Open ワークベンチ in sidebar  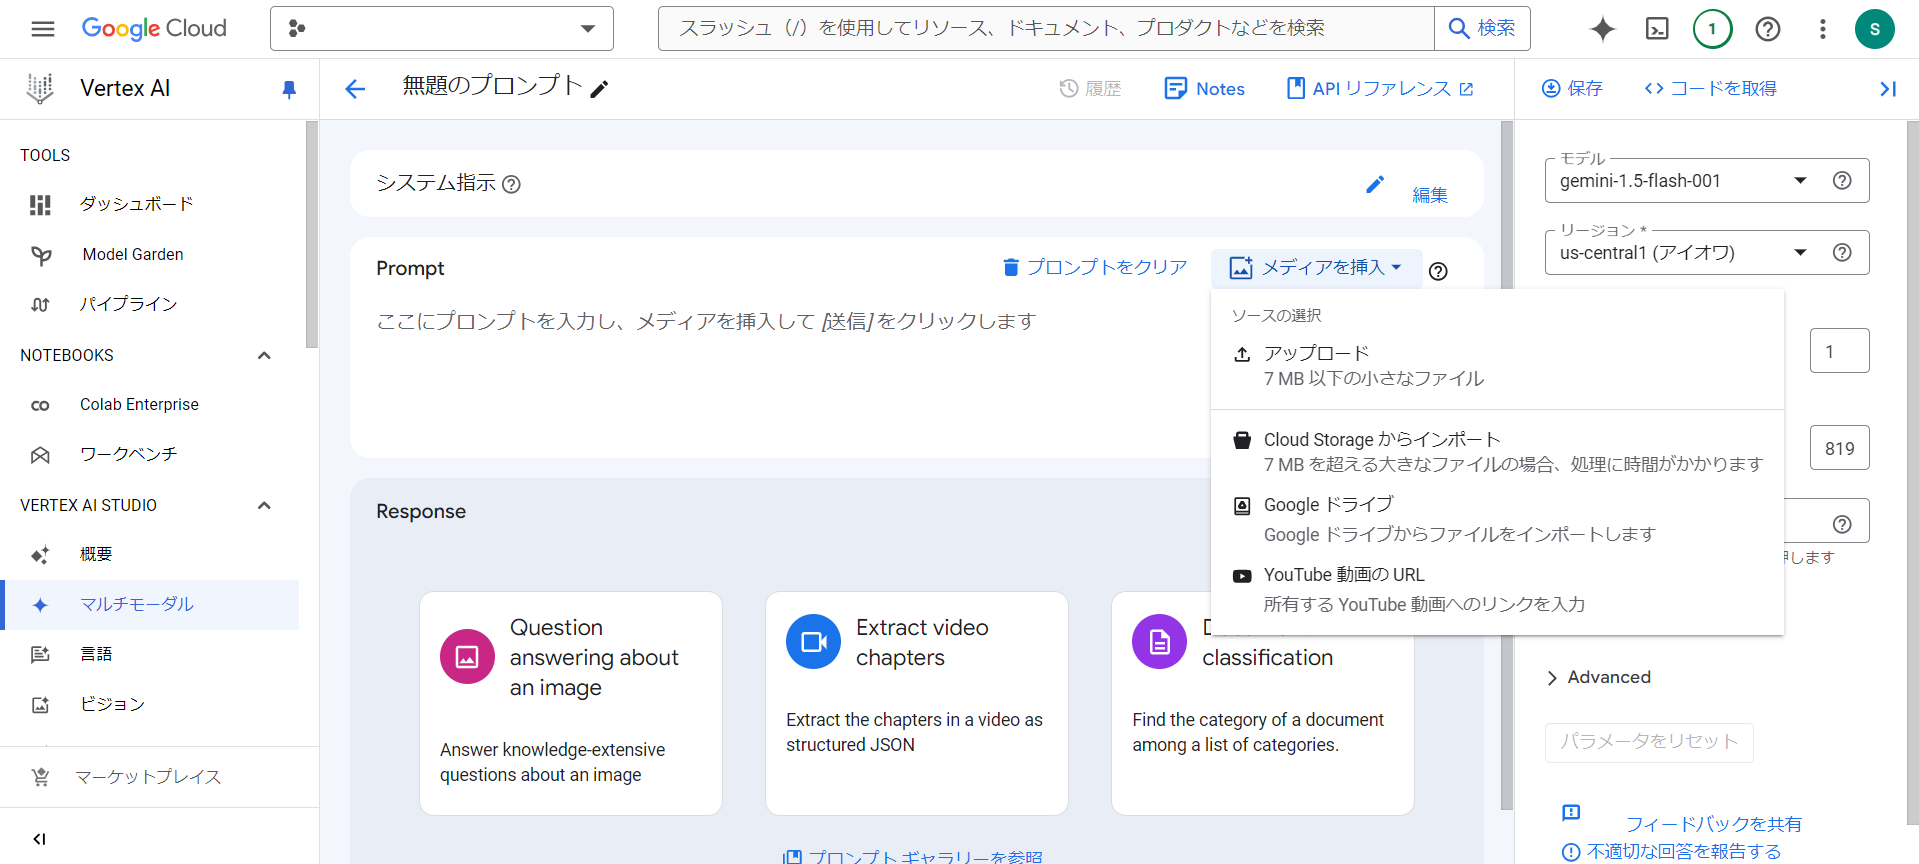click(x=150, y=455)
